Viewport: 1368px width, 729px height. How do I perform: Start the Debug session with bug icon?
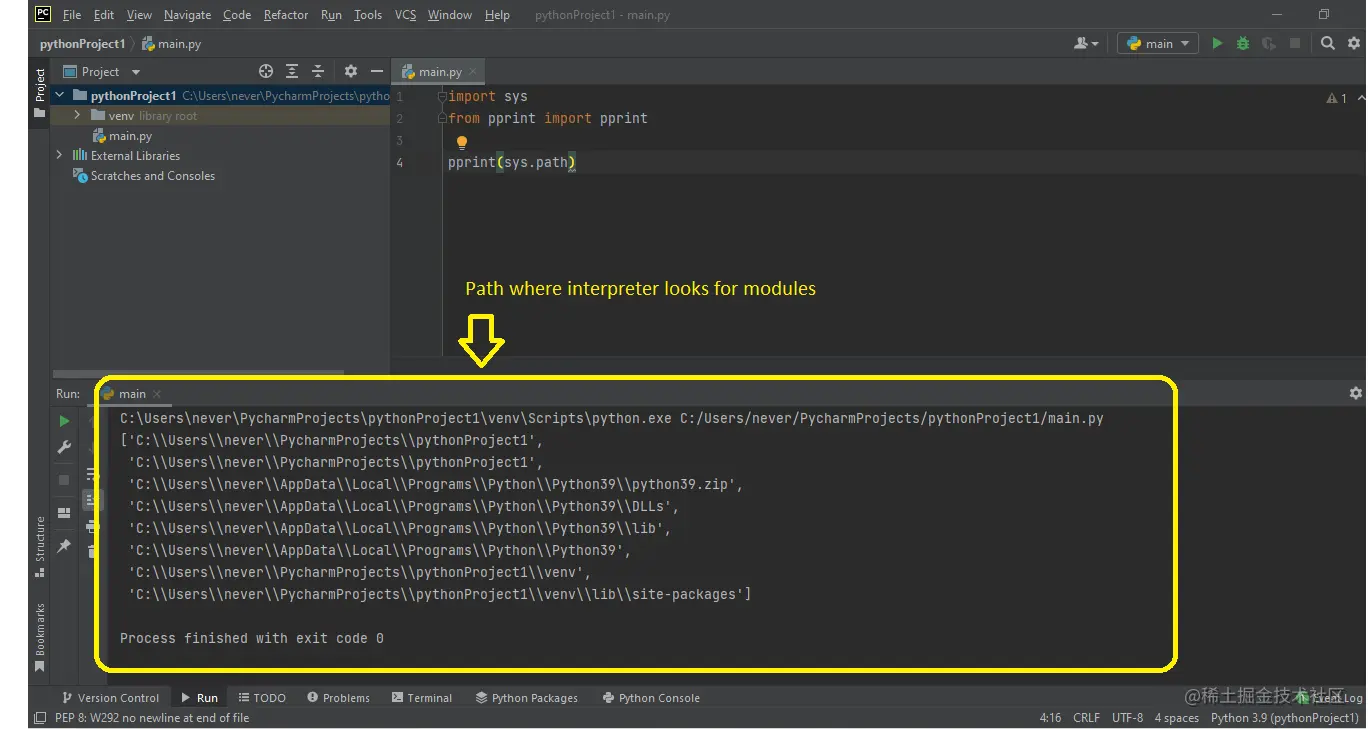point(1243,43)
